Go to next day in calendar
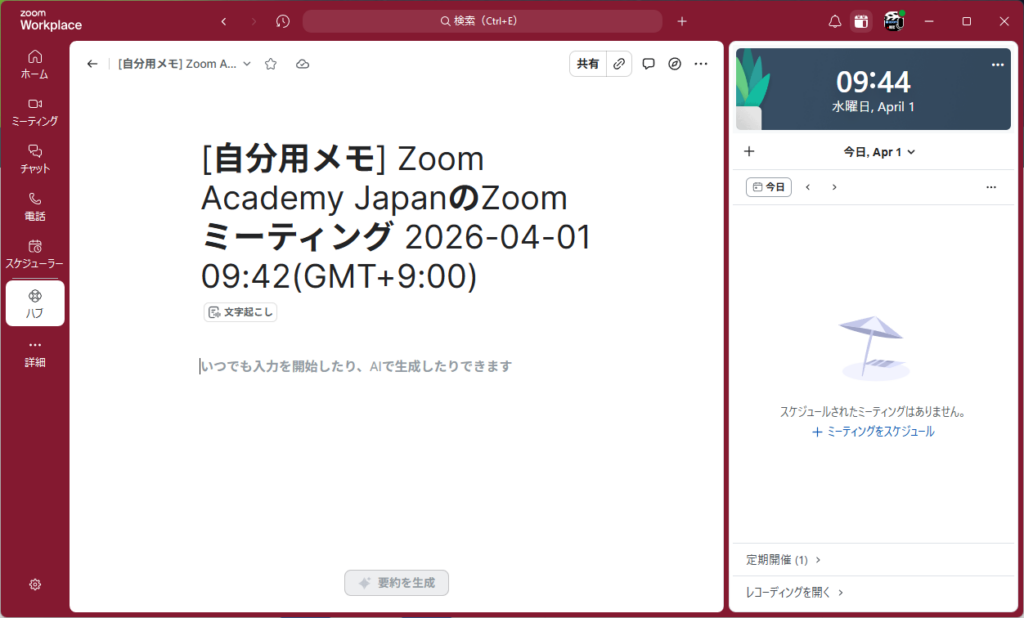 [x=835, y=187]
